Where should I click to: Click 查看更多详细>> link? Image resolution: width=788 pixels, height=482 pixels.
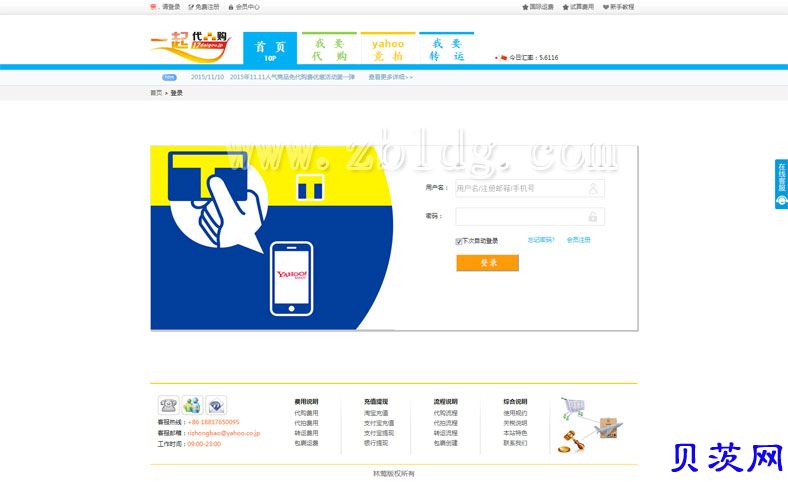click(x=390, y=77)
